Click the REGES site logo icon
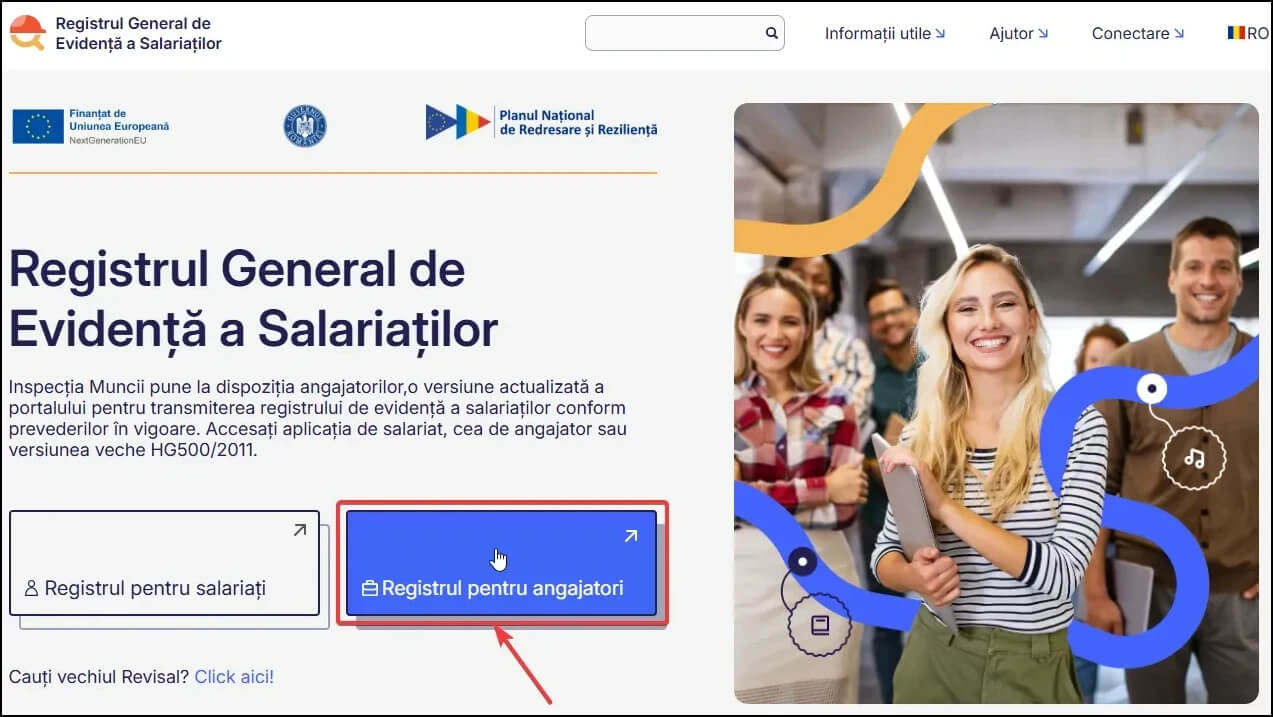The image size is (1273, 717). (27, 33)
